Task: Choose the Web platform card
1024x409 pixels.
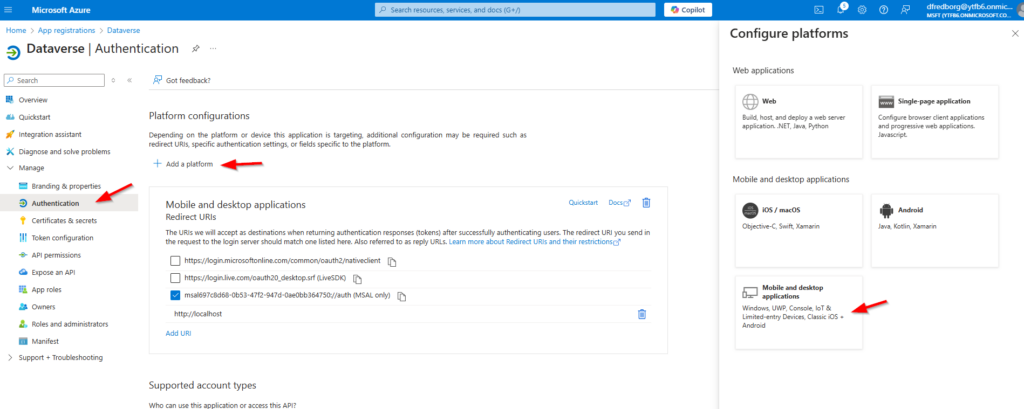Action: point(799,122)
